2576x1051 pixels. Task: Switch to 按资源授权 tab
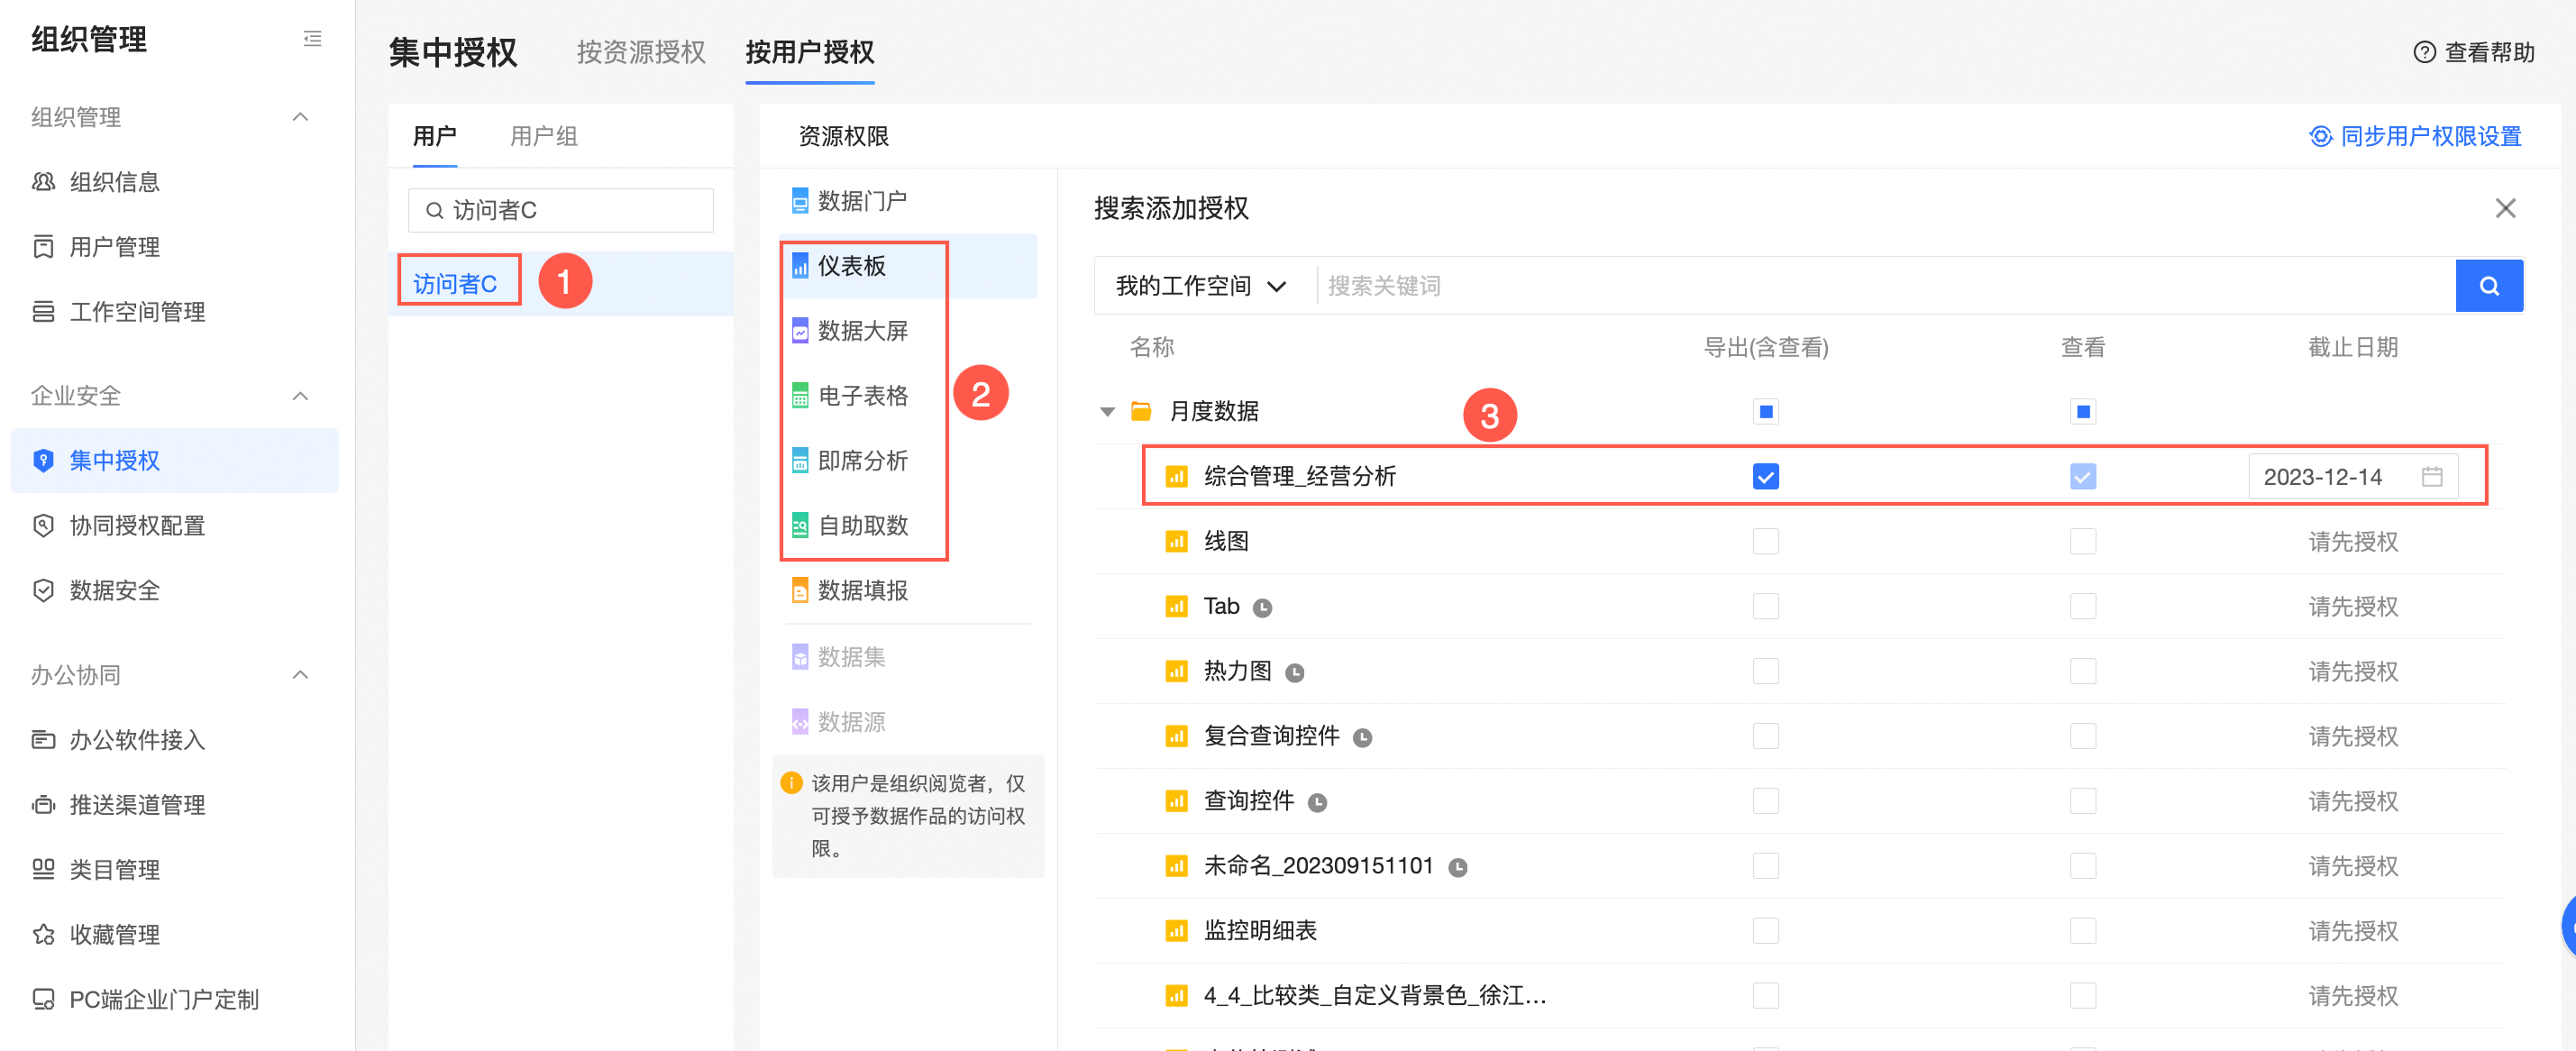point(641,52)
